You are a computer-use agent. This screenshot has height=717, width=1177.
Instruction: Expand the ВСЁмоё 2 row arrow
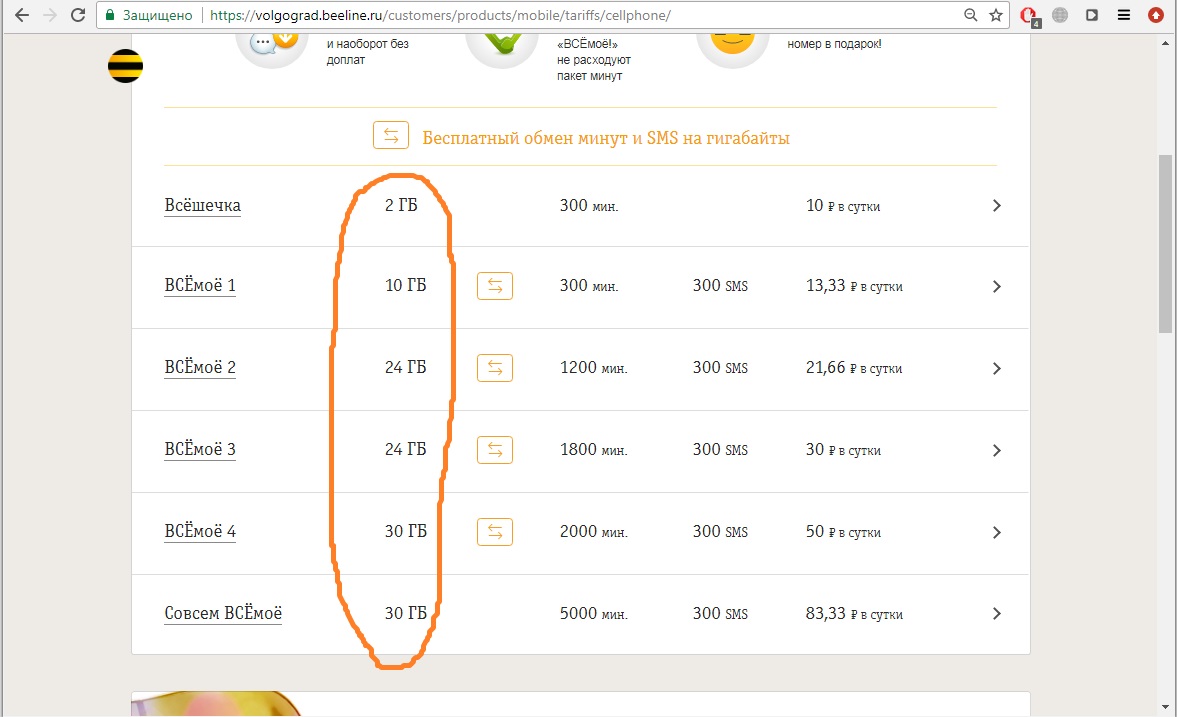pyautogui.click(x=997, y=369)
